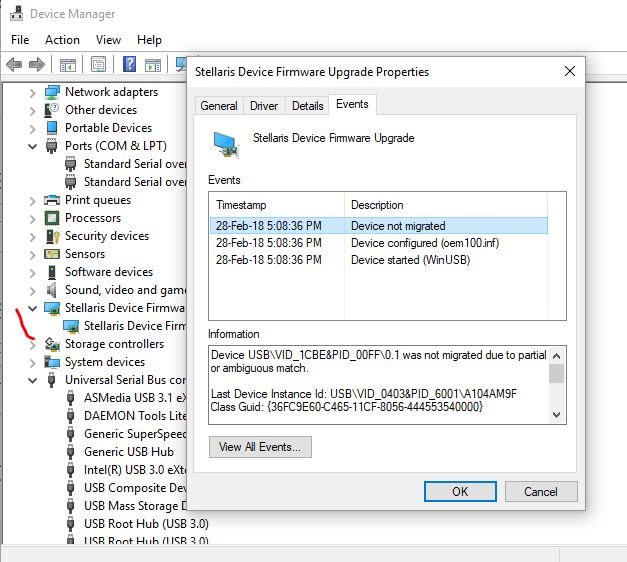Screen dimensions: 627x562
Task: Open the blue Help question-mark toolbar icon
Action: coord(129,64)
